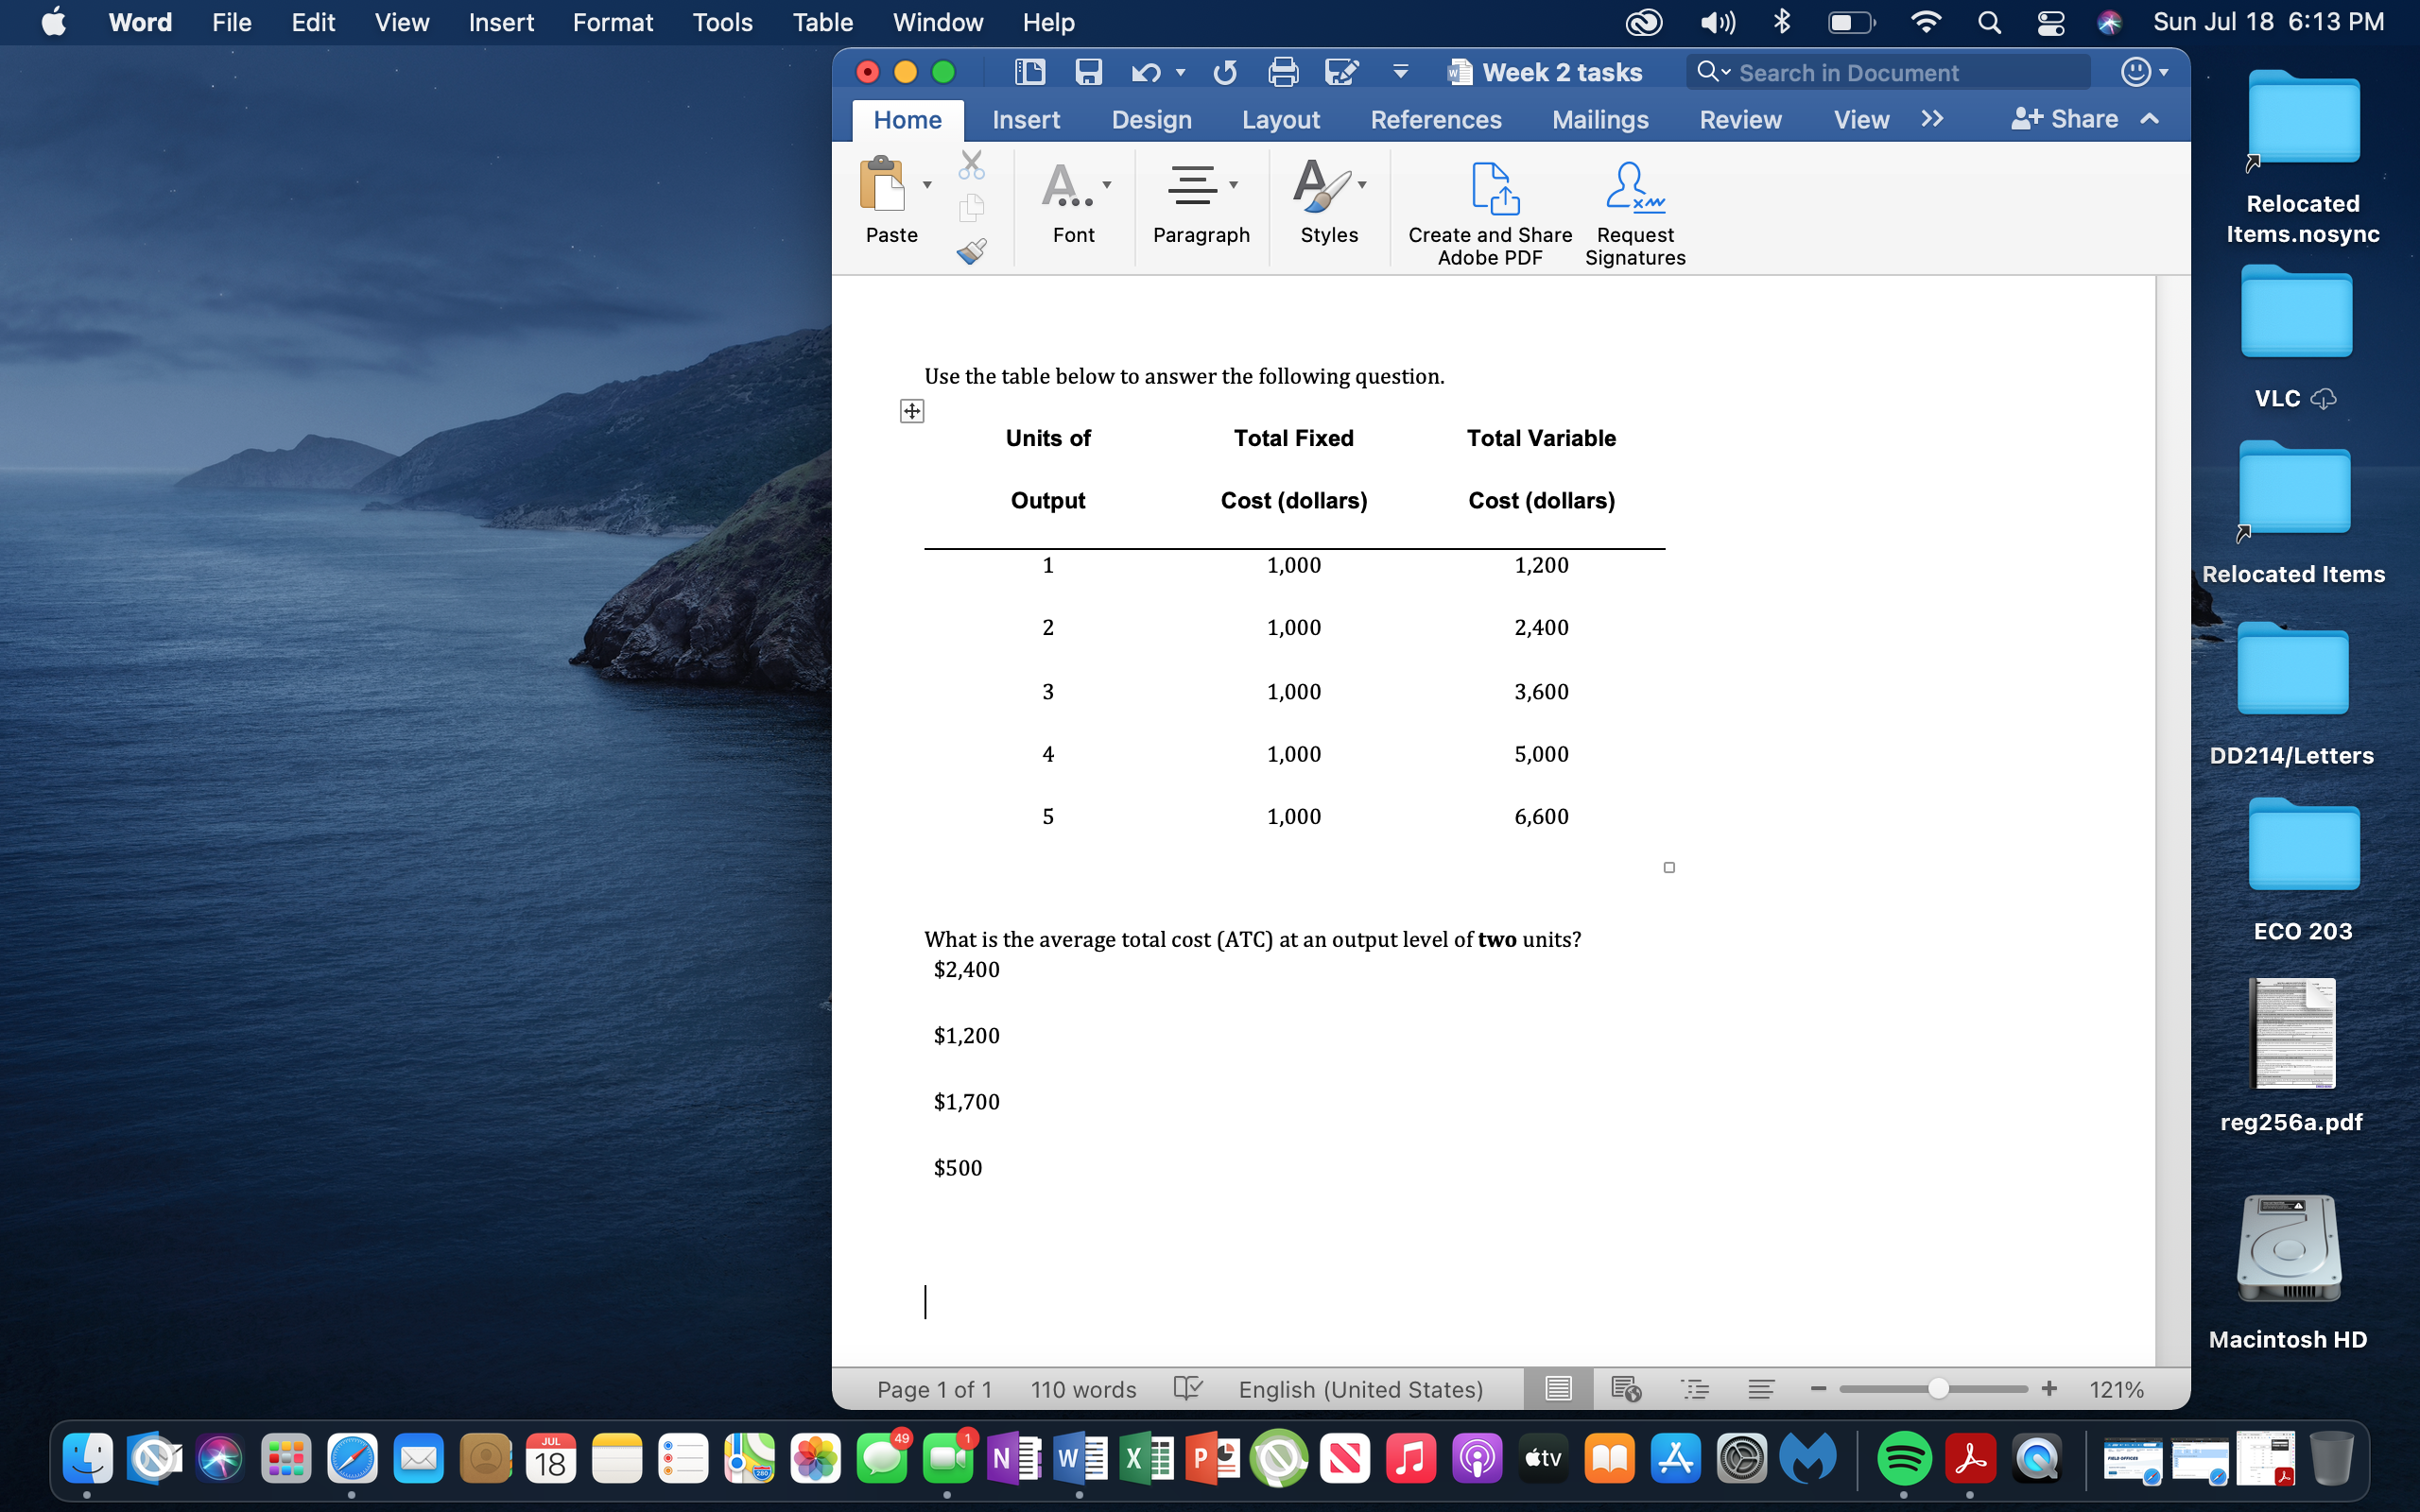Check spelling via status bar proofing icon
The width and height of the screenshot is (2420, 1512).
point(1187,1388)
